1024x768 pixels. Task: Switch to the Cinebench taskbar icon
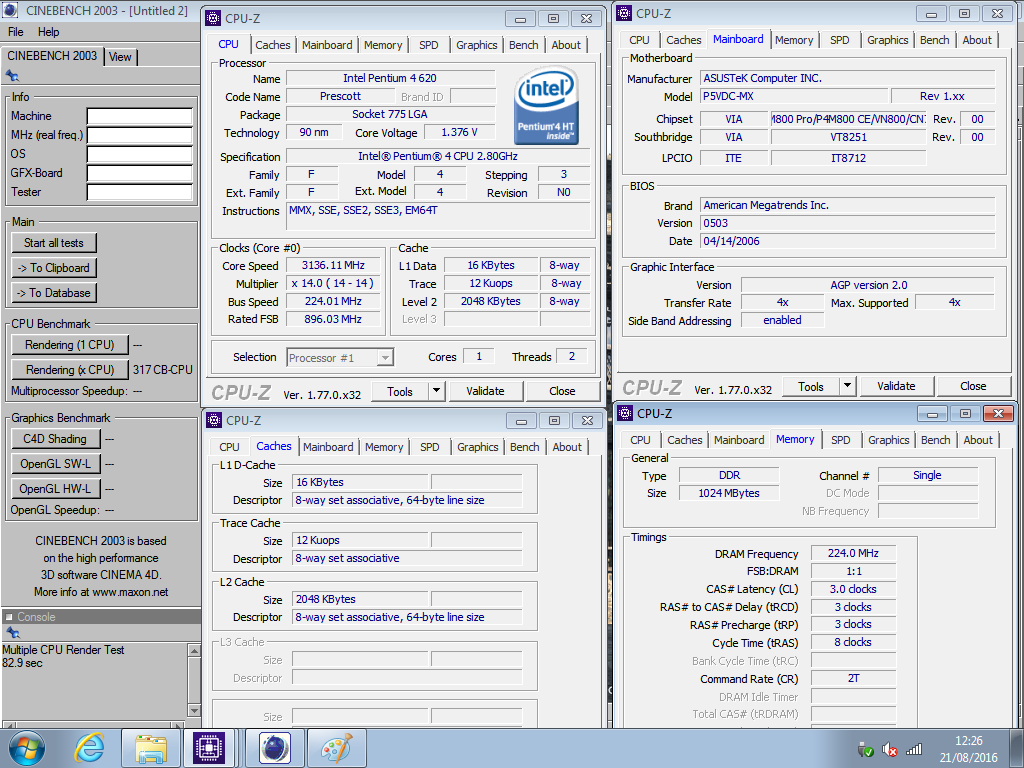(274, 748)
